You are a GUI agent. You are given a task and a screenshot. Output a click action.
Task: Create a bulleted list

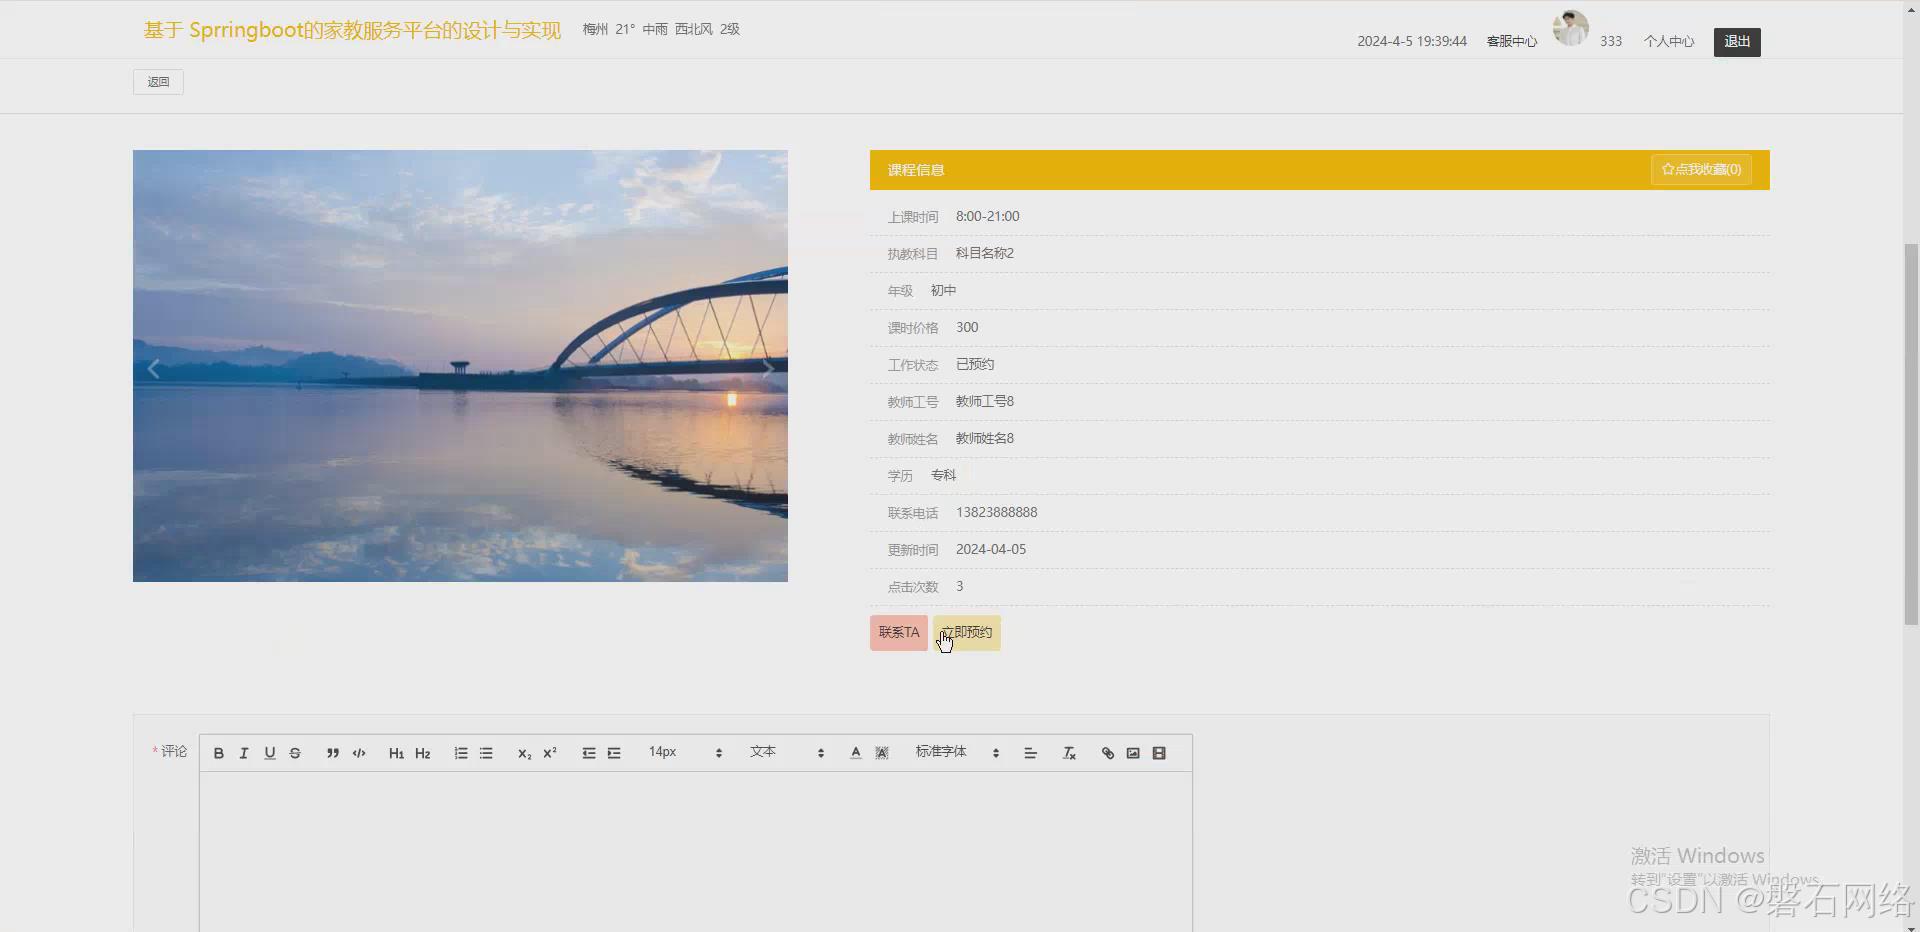pyautogui.click(x=486, y=753)
